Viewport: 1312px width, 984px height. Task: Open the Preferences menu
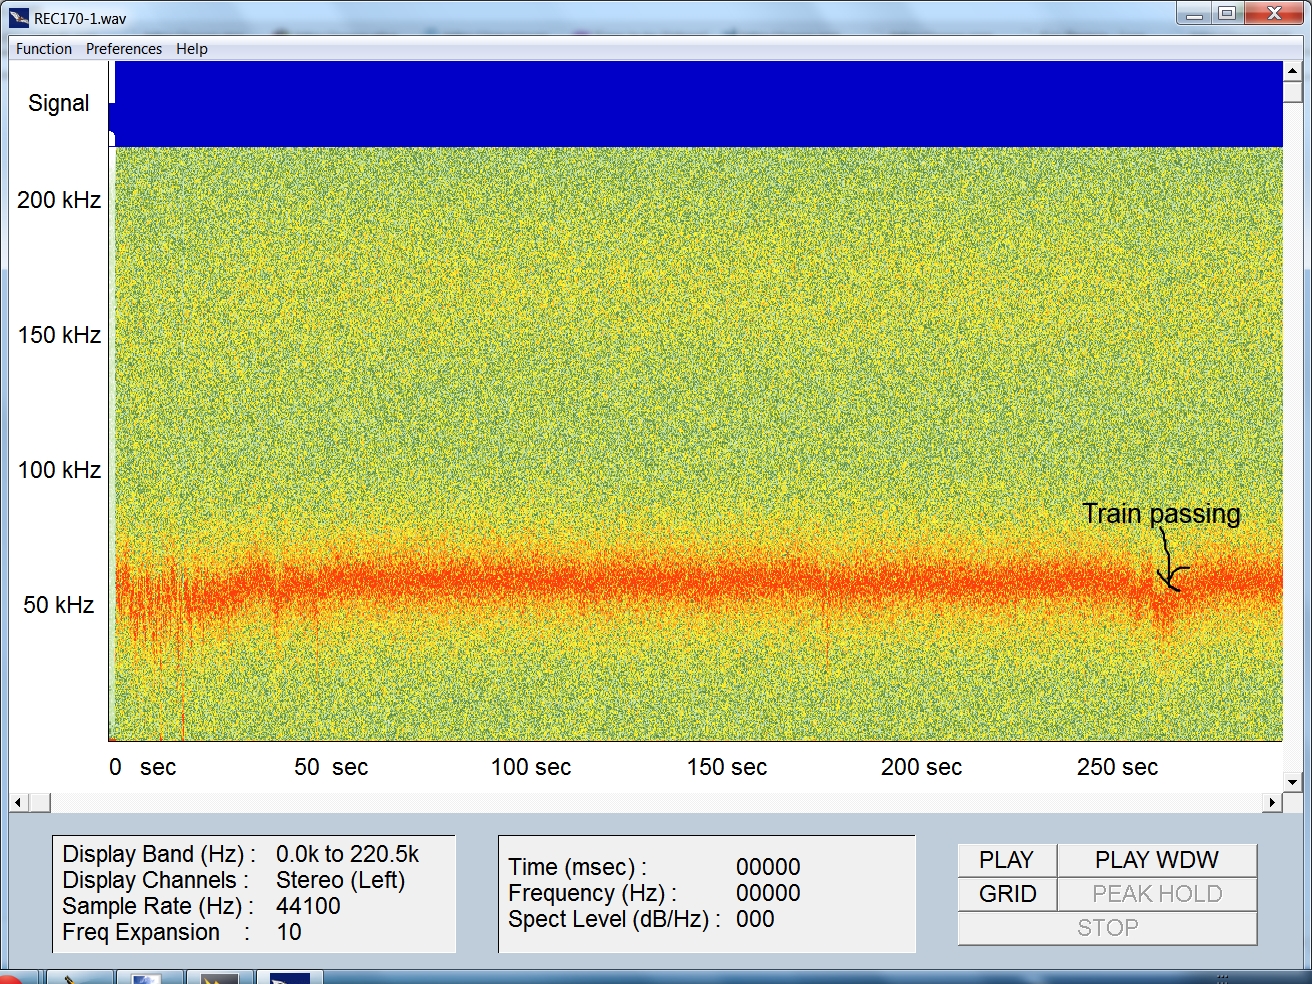click(124, 49)
